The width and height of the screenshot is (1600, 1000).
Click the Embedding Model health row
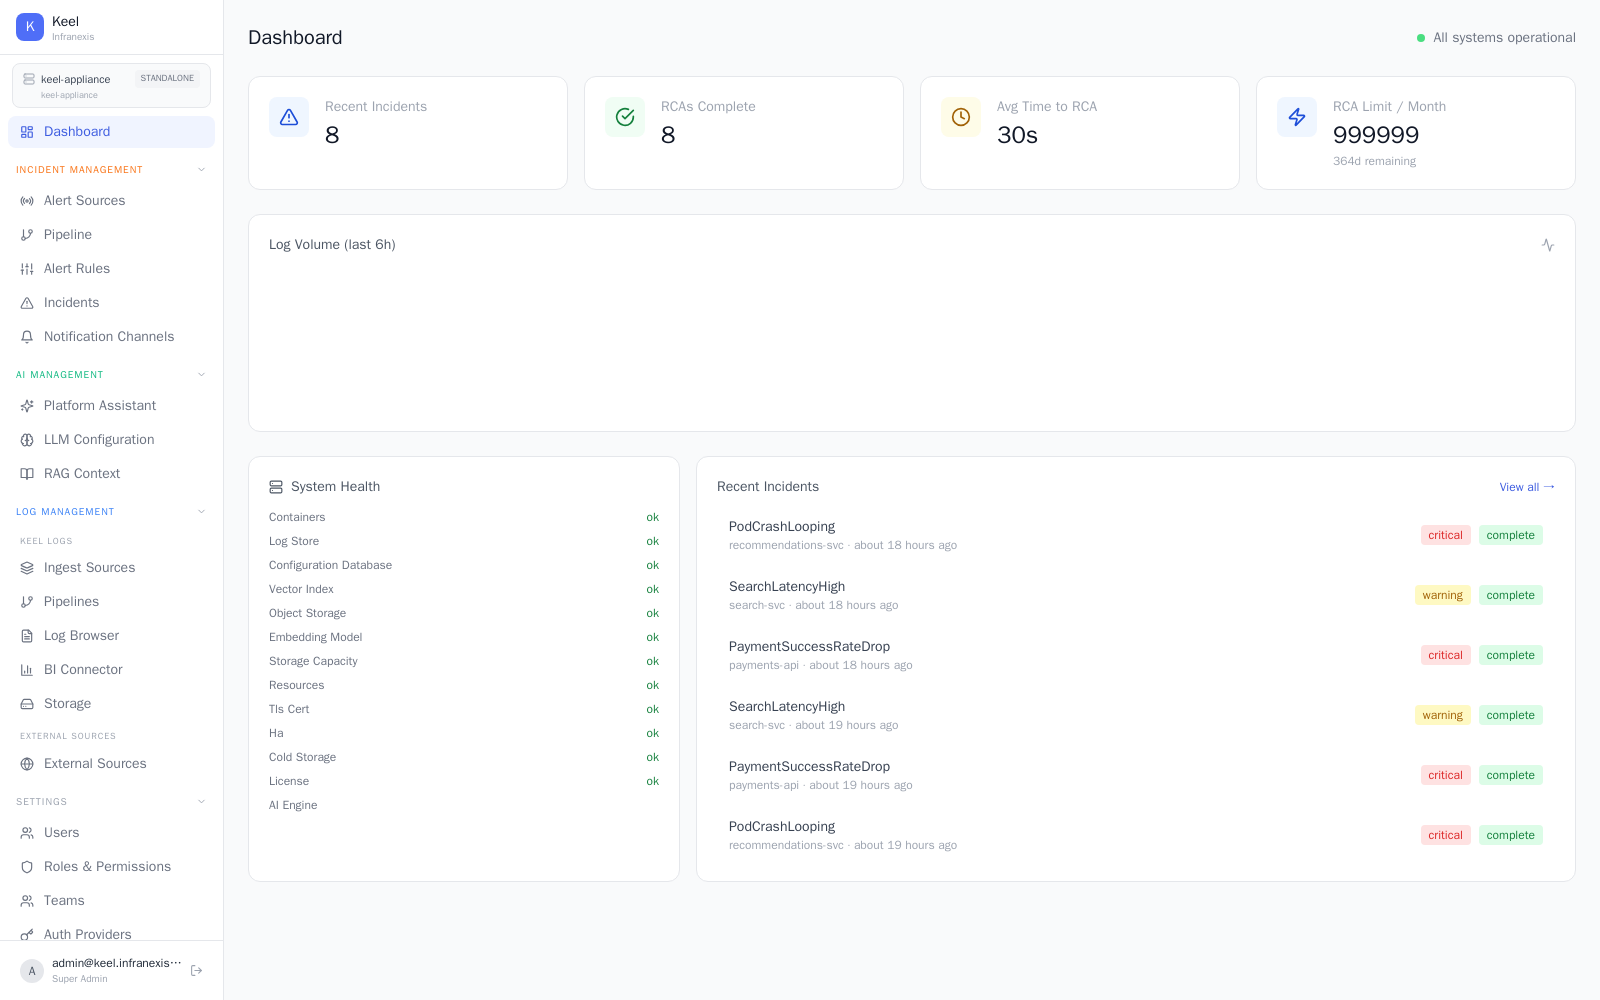(464, 638)
